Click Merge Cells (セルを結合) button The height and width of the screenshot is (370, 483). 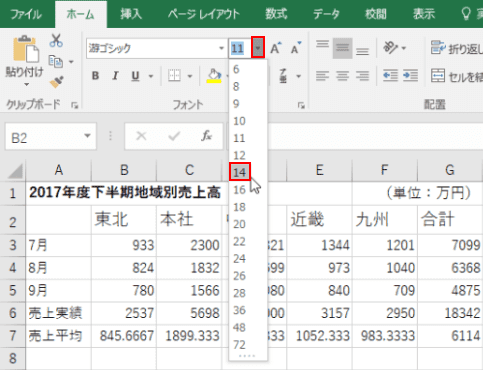[456, 76]
